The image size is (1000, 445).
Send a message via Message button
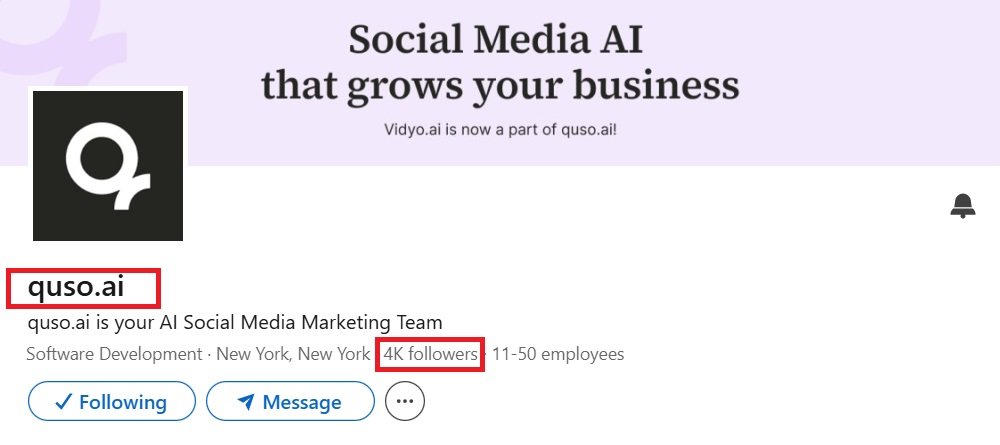click(x=290, y=402)
